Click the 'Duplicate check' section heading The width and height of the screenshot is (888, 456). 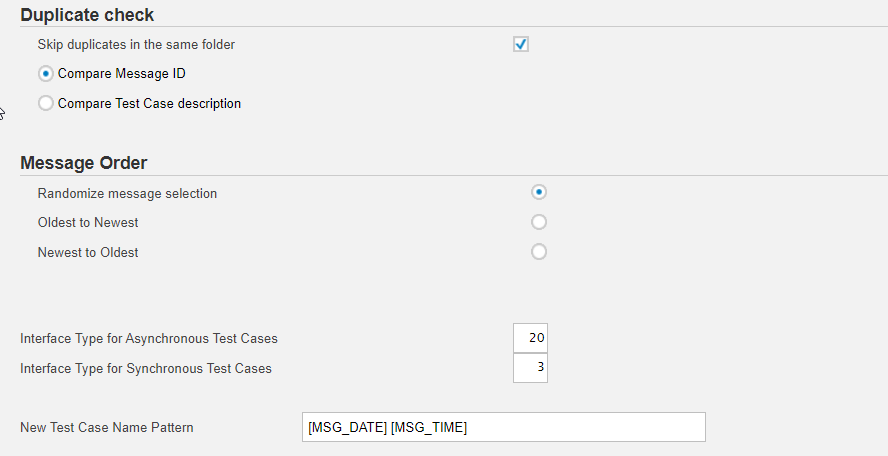point(87,15)
